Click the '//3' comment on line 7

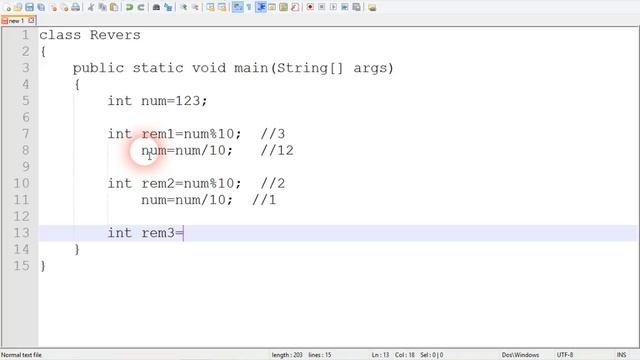pos(273,134)
